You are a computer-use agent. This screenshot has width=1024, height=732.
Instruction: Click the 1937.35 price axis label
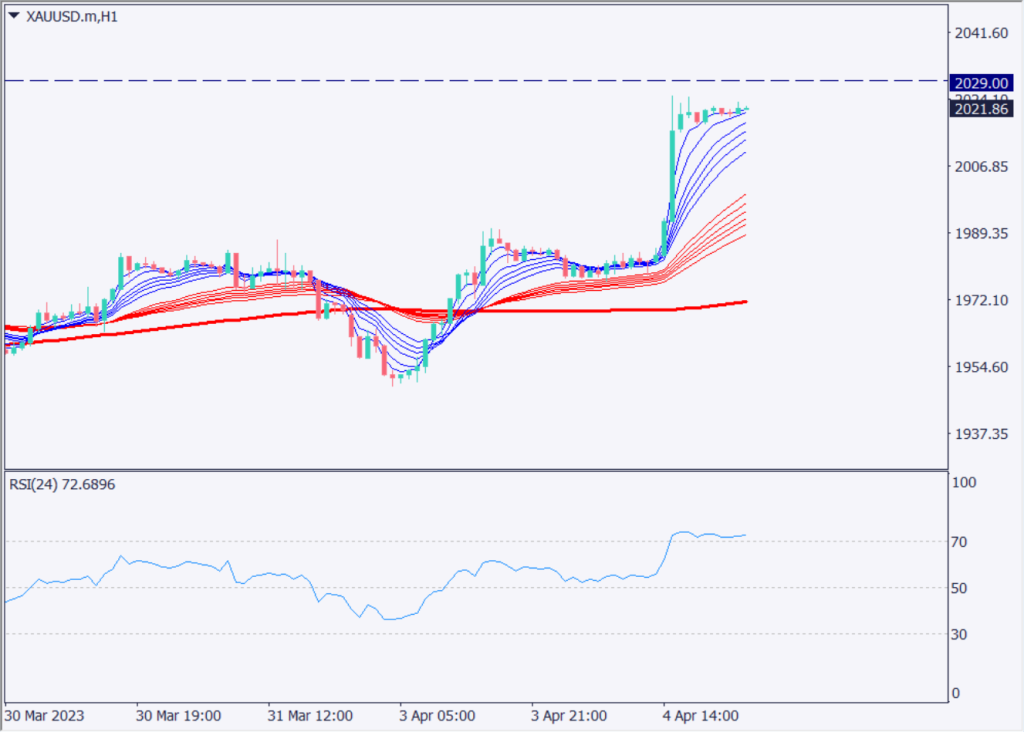coord(981,434)
